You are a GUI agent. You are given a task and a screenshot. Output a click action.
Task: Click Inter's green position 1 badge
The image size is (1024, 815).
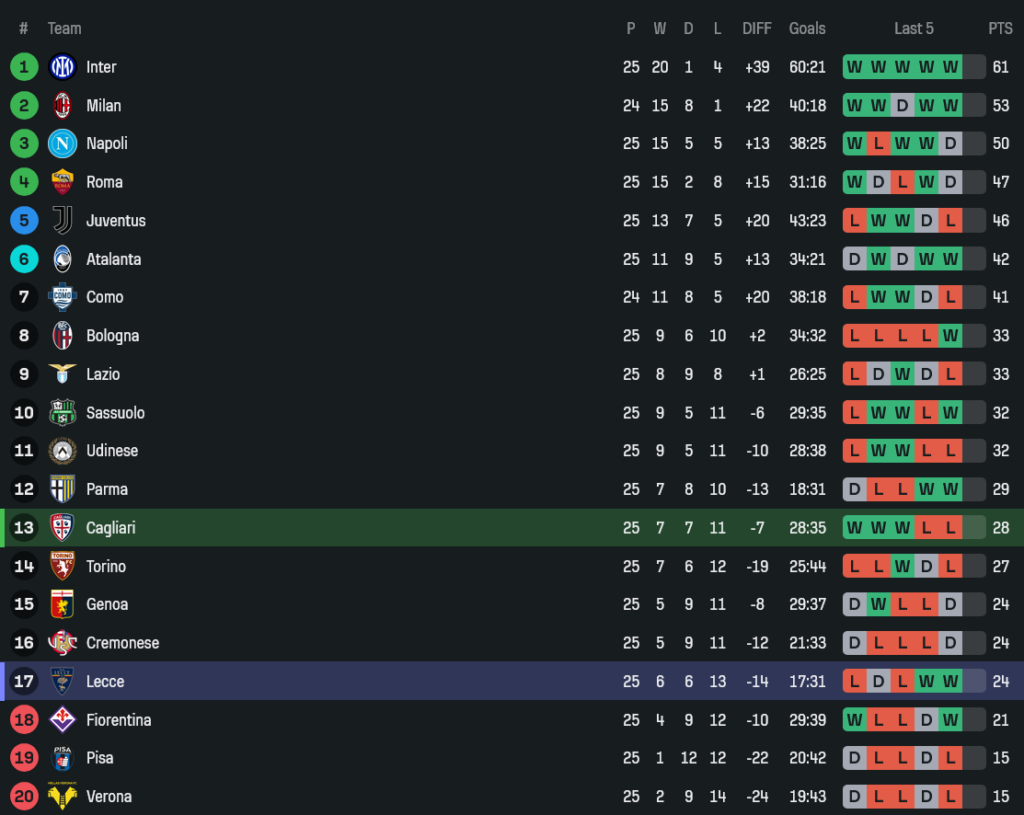pos(24,67)
